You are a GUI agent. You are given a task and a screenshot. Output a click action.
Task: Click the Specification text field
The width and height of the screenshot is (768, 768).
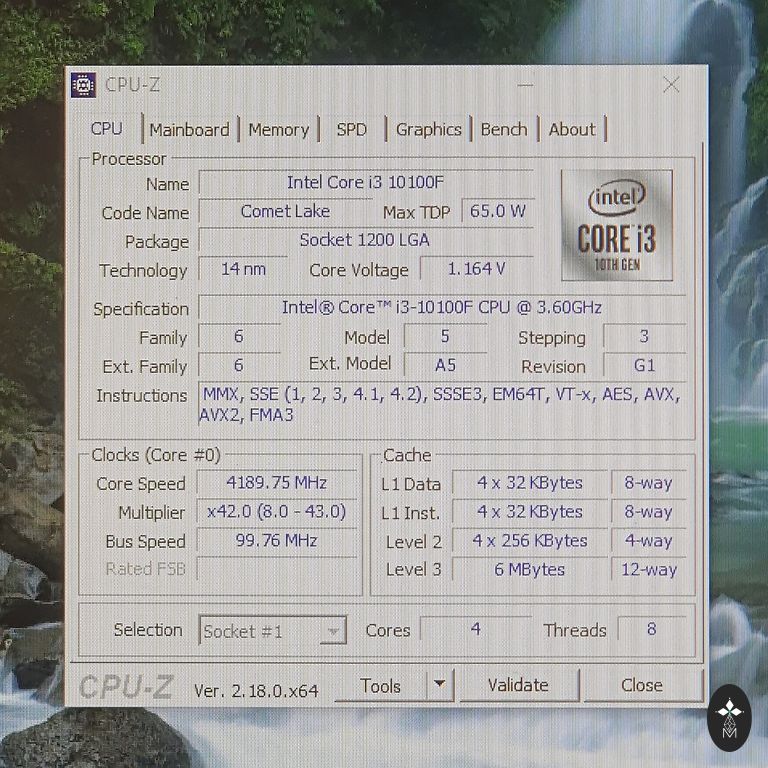(441, 308)
